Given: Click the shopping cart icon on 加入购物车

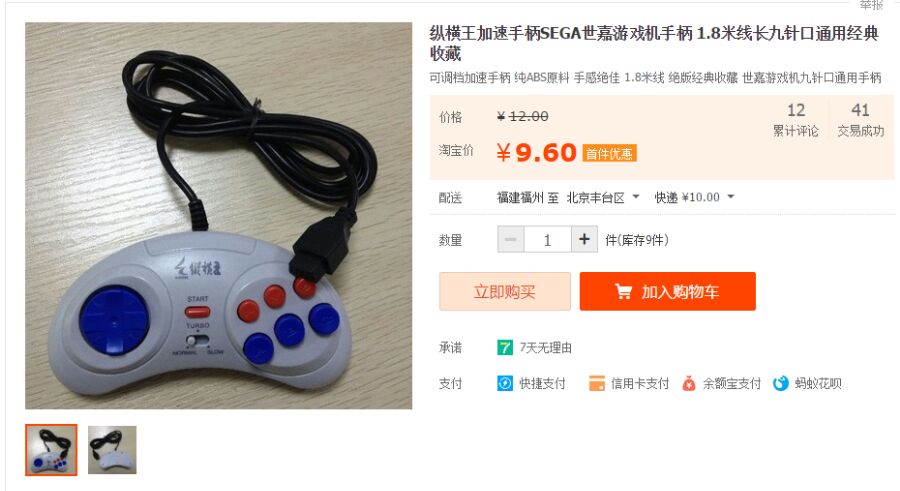Looking at the screenshot, I should 623,291.
